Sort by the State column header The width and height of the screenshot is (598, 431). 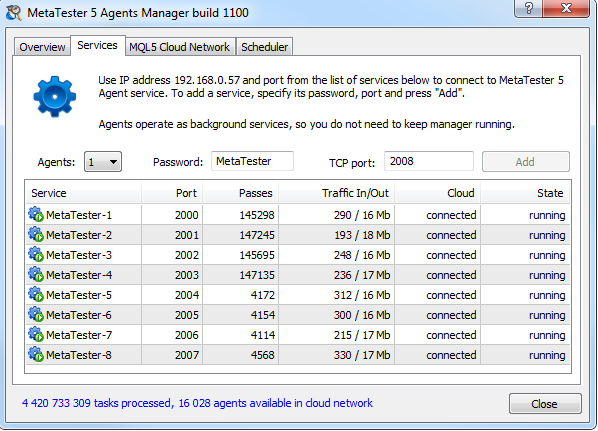(525, 193)
